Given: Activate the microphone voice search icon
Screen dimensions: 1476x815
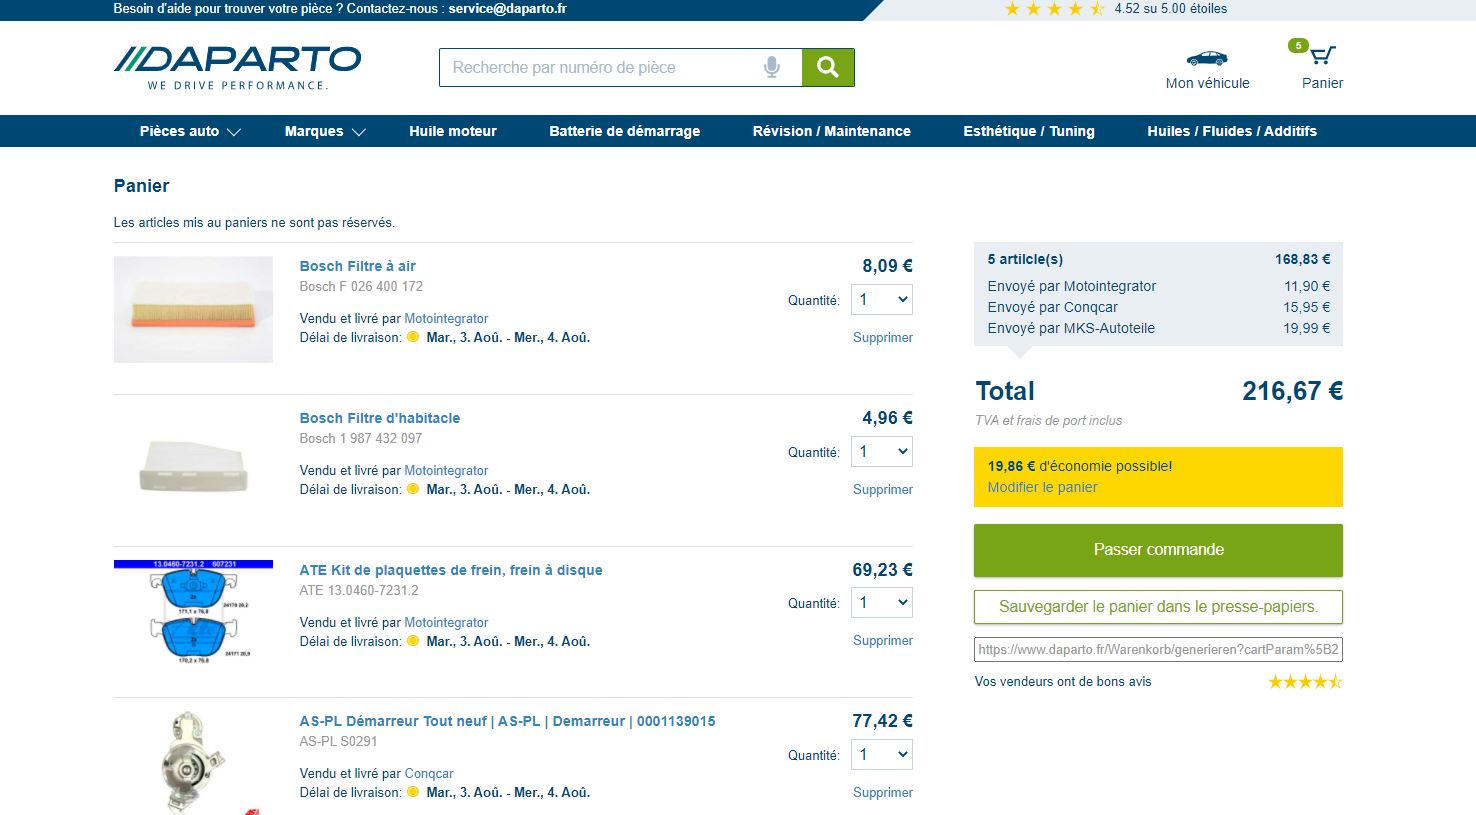Looking at the screenshot, I should tap(772, 67).
